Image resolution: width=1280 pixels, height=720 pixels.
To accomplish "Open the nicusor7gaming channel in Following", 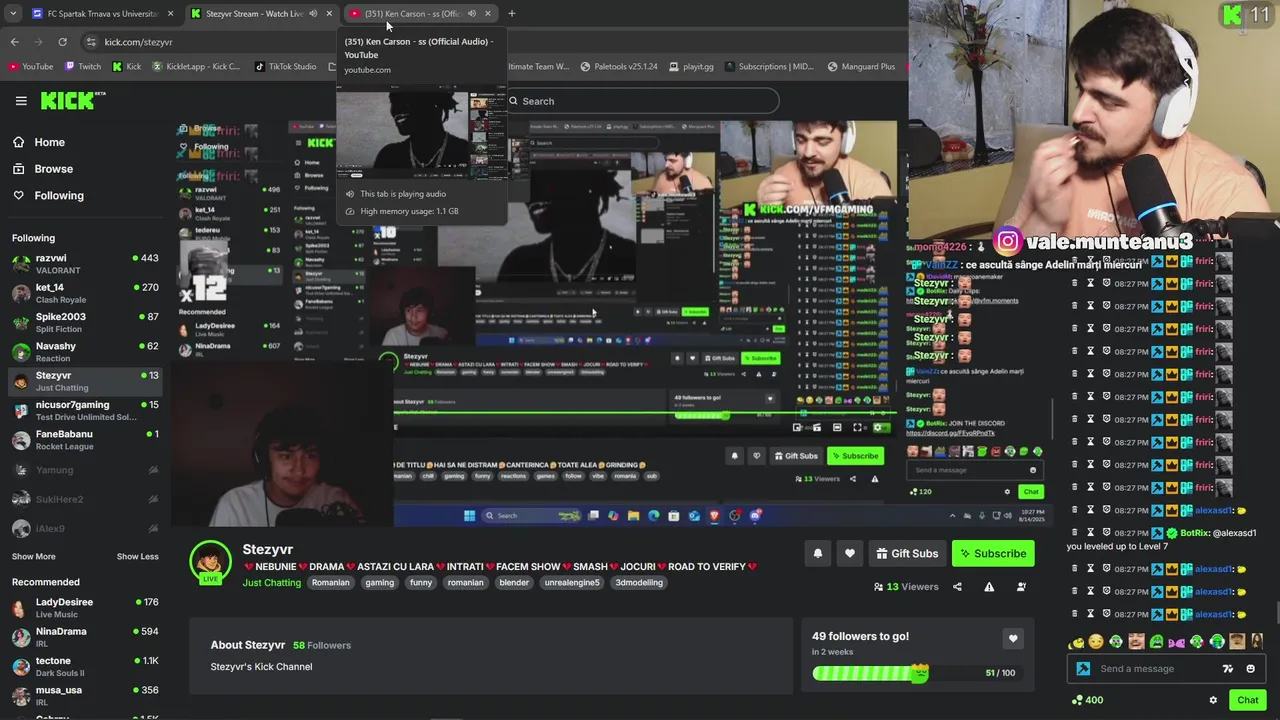I will (x=85, y=410).
